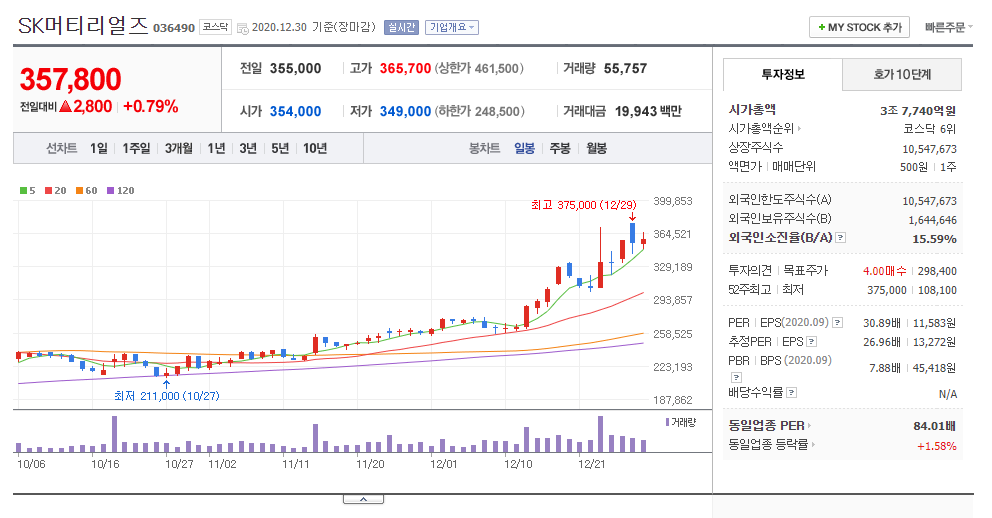Screen dimensions: 992x518
Task: Click the stock code 036490
Action: 174,28
